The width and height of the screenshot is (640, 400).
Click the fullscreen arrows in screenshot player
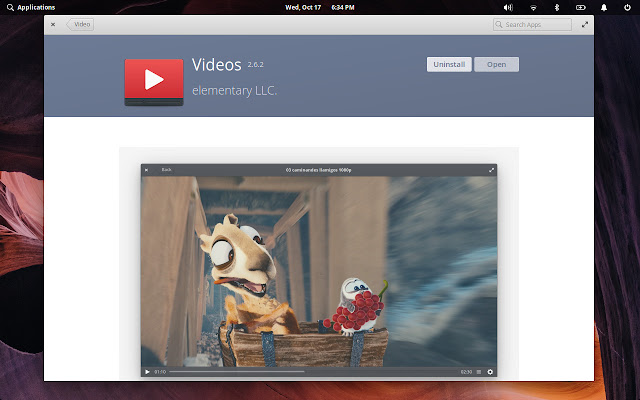coord(491,170)
